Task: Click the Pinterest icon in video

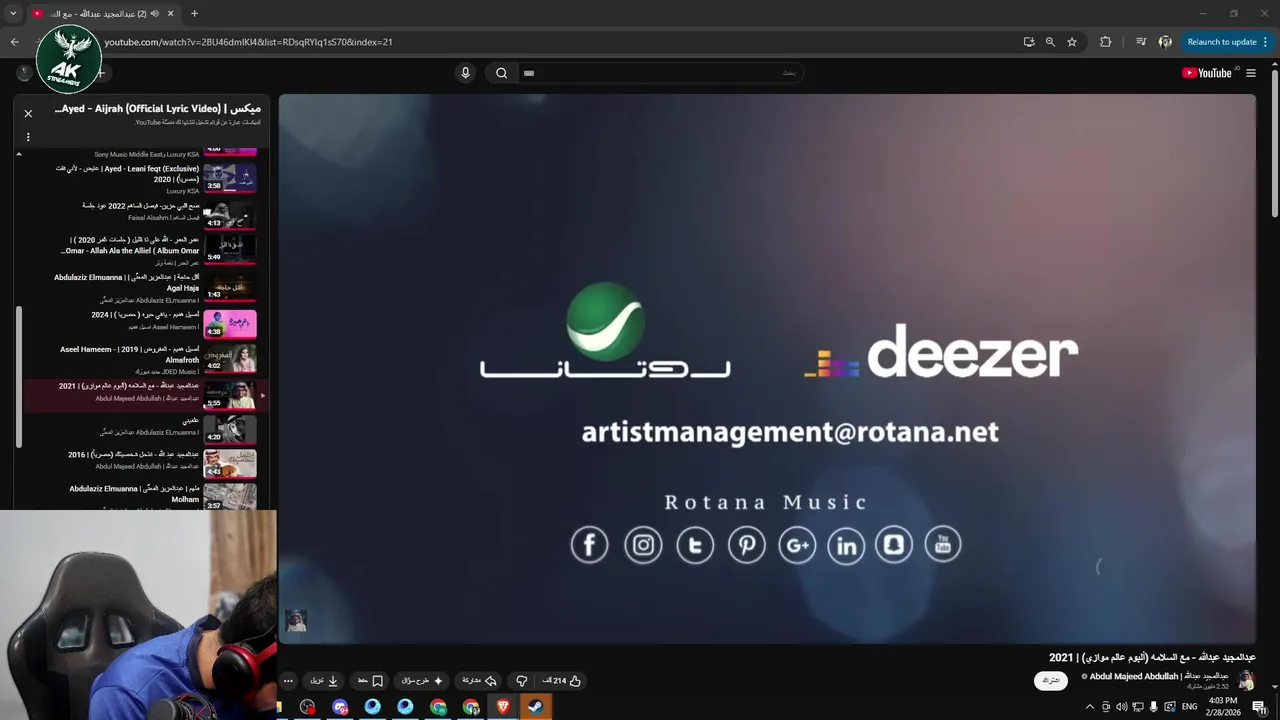Action: 746,545
